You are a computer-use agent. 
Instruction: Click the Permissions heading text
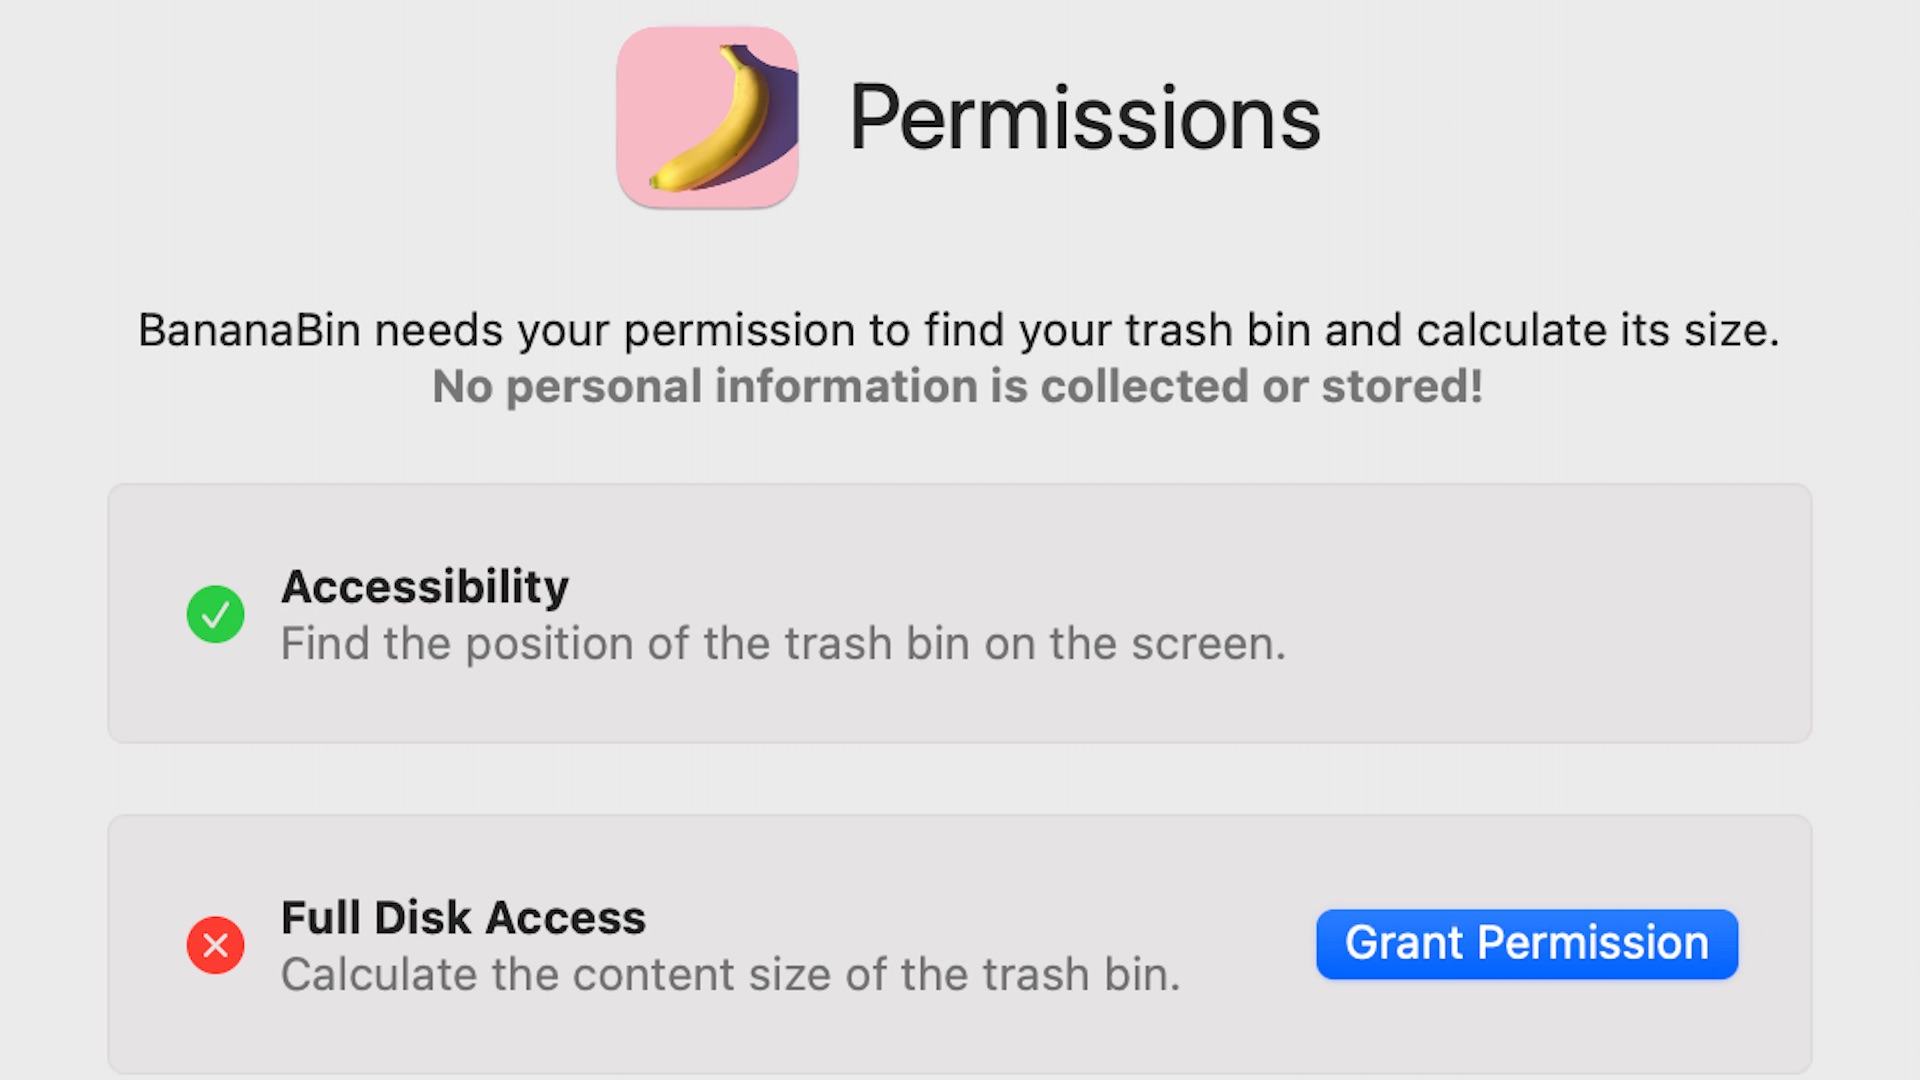coord(1085,118)
